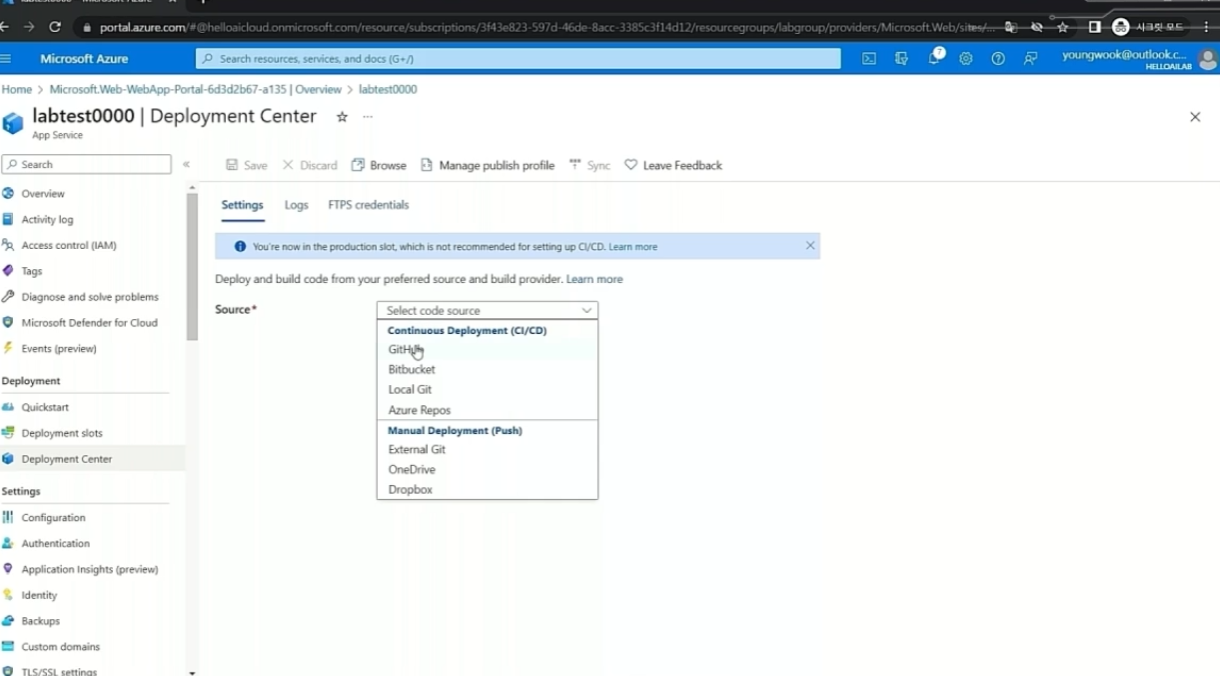Open portal settings gear icon
Viewport: 1220px width, 676px height.
tap(966, 59)
